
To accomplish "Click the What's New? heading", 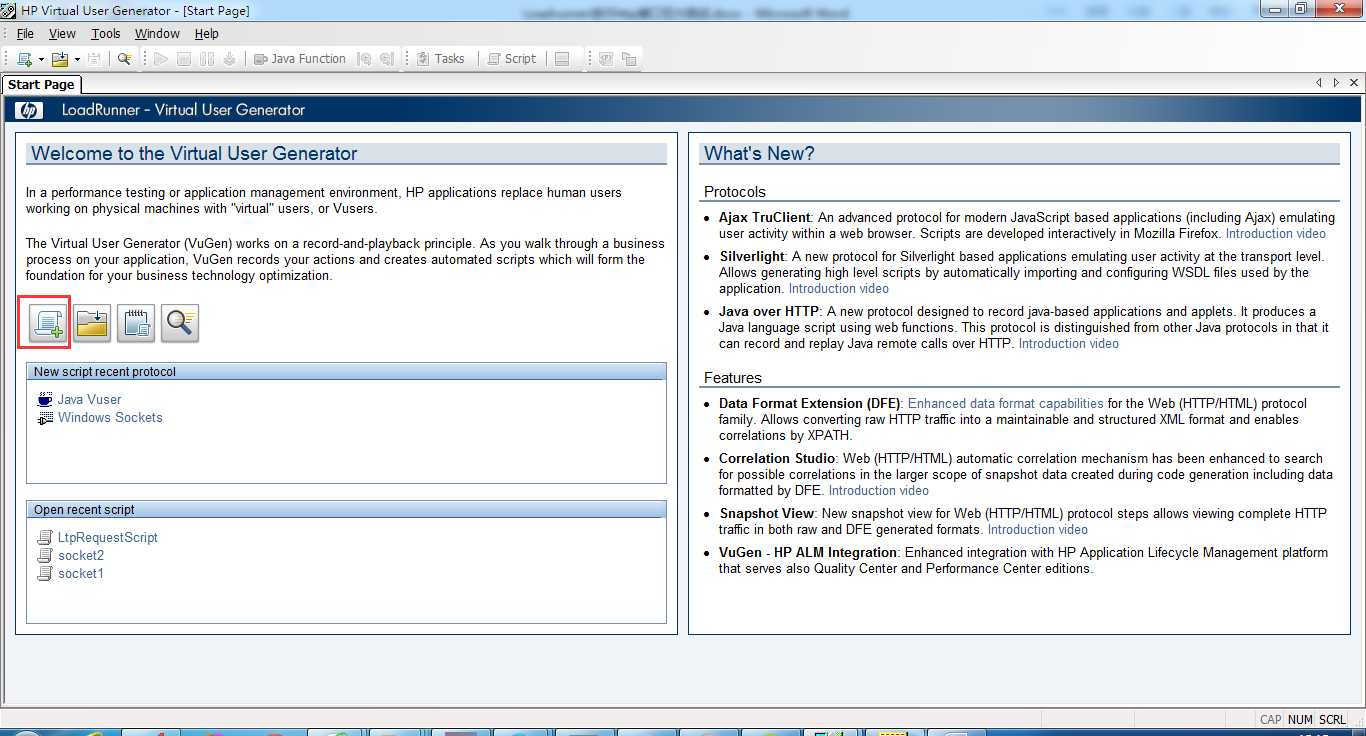I will (x=759, y=153).
